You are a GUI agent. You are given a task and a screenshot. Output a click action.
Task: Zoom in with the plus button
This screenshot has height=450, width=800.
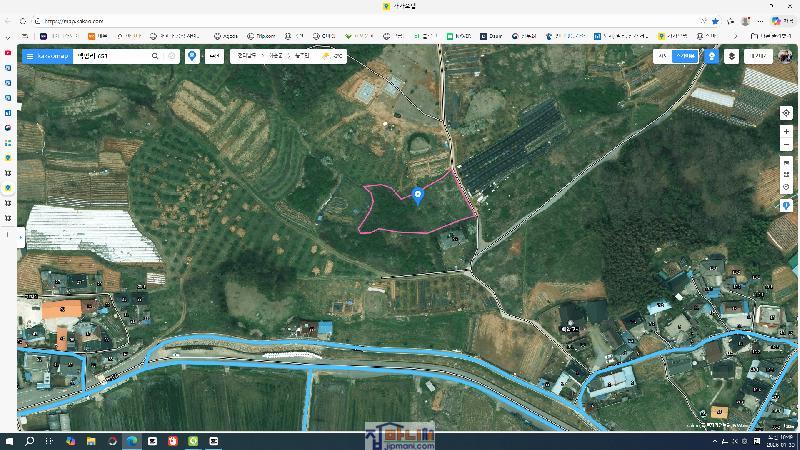point(786,132)
